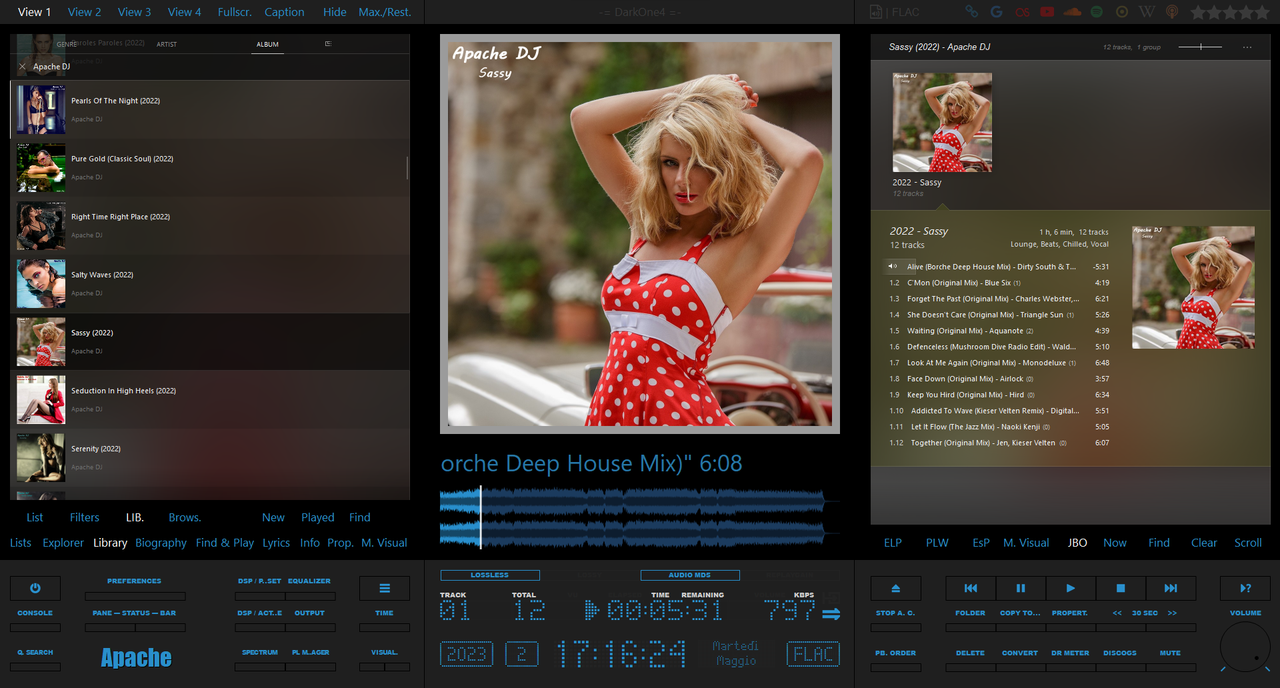1280x688 pixels.
Task: Adjust the volume knob
Action: (x=1246, y=646)
